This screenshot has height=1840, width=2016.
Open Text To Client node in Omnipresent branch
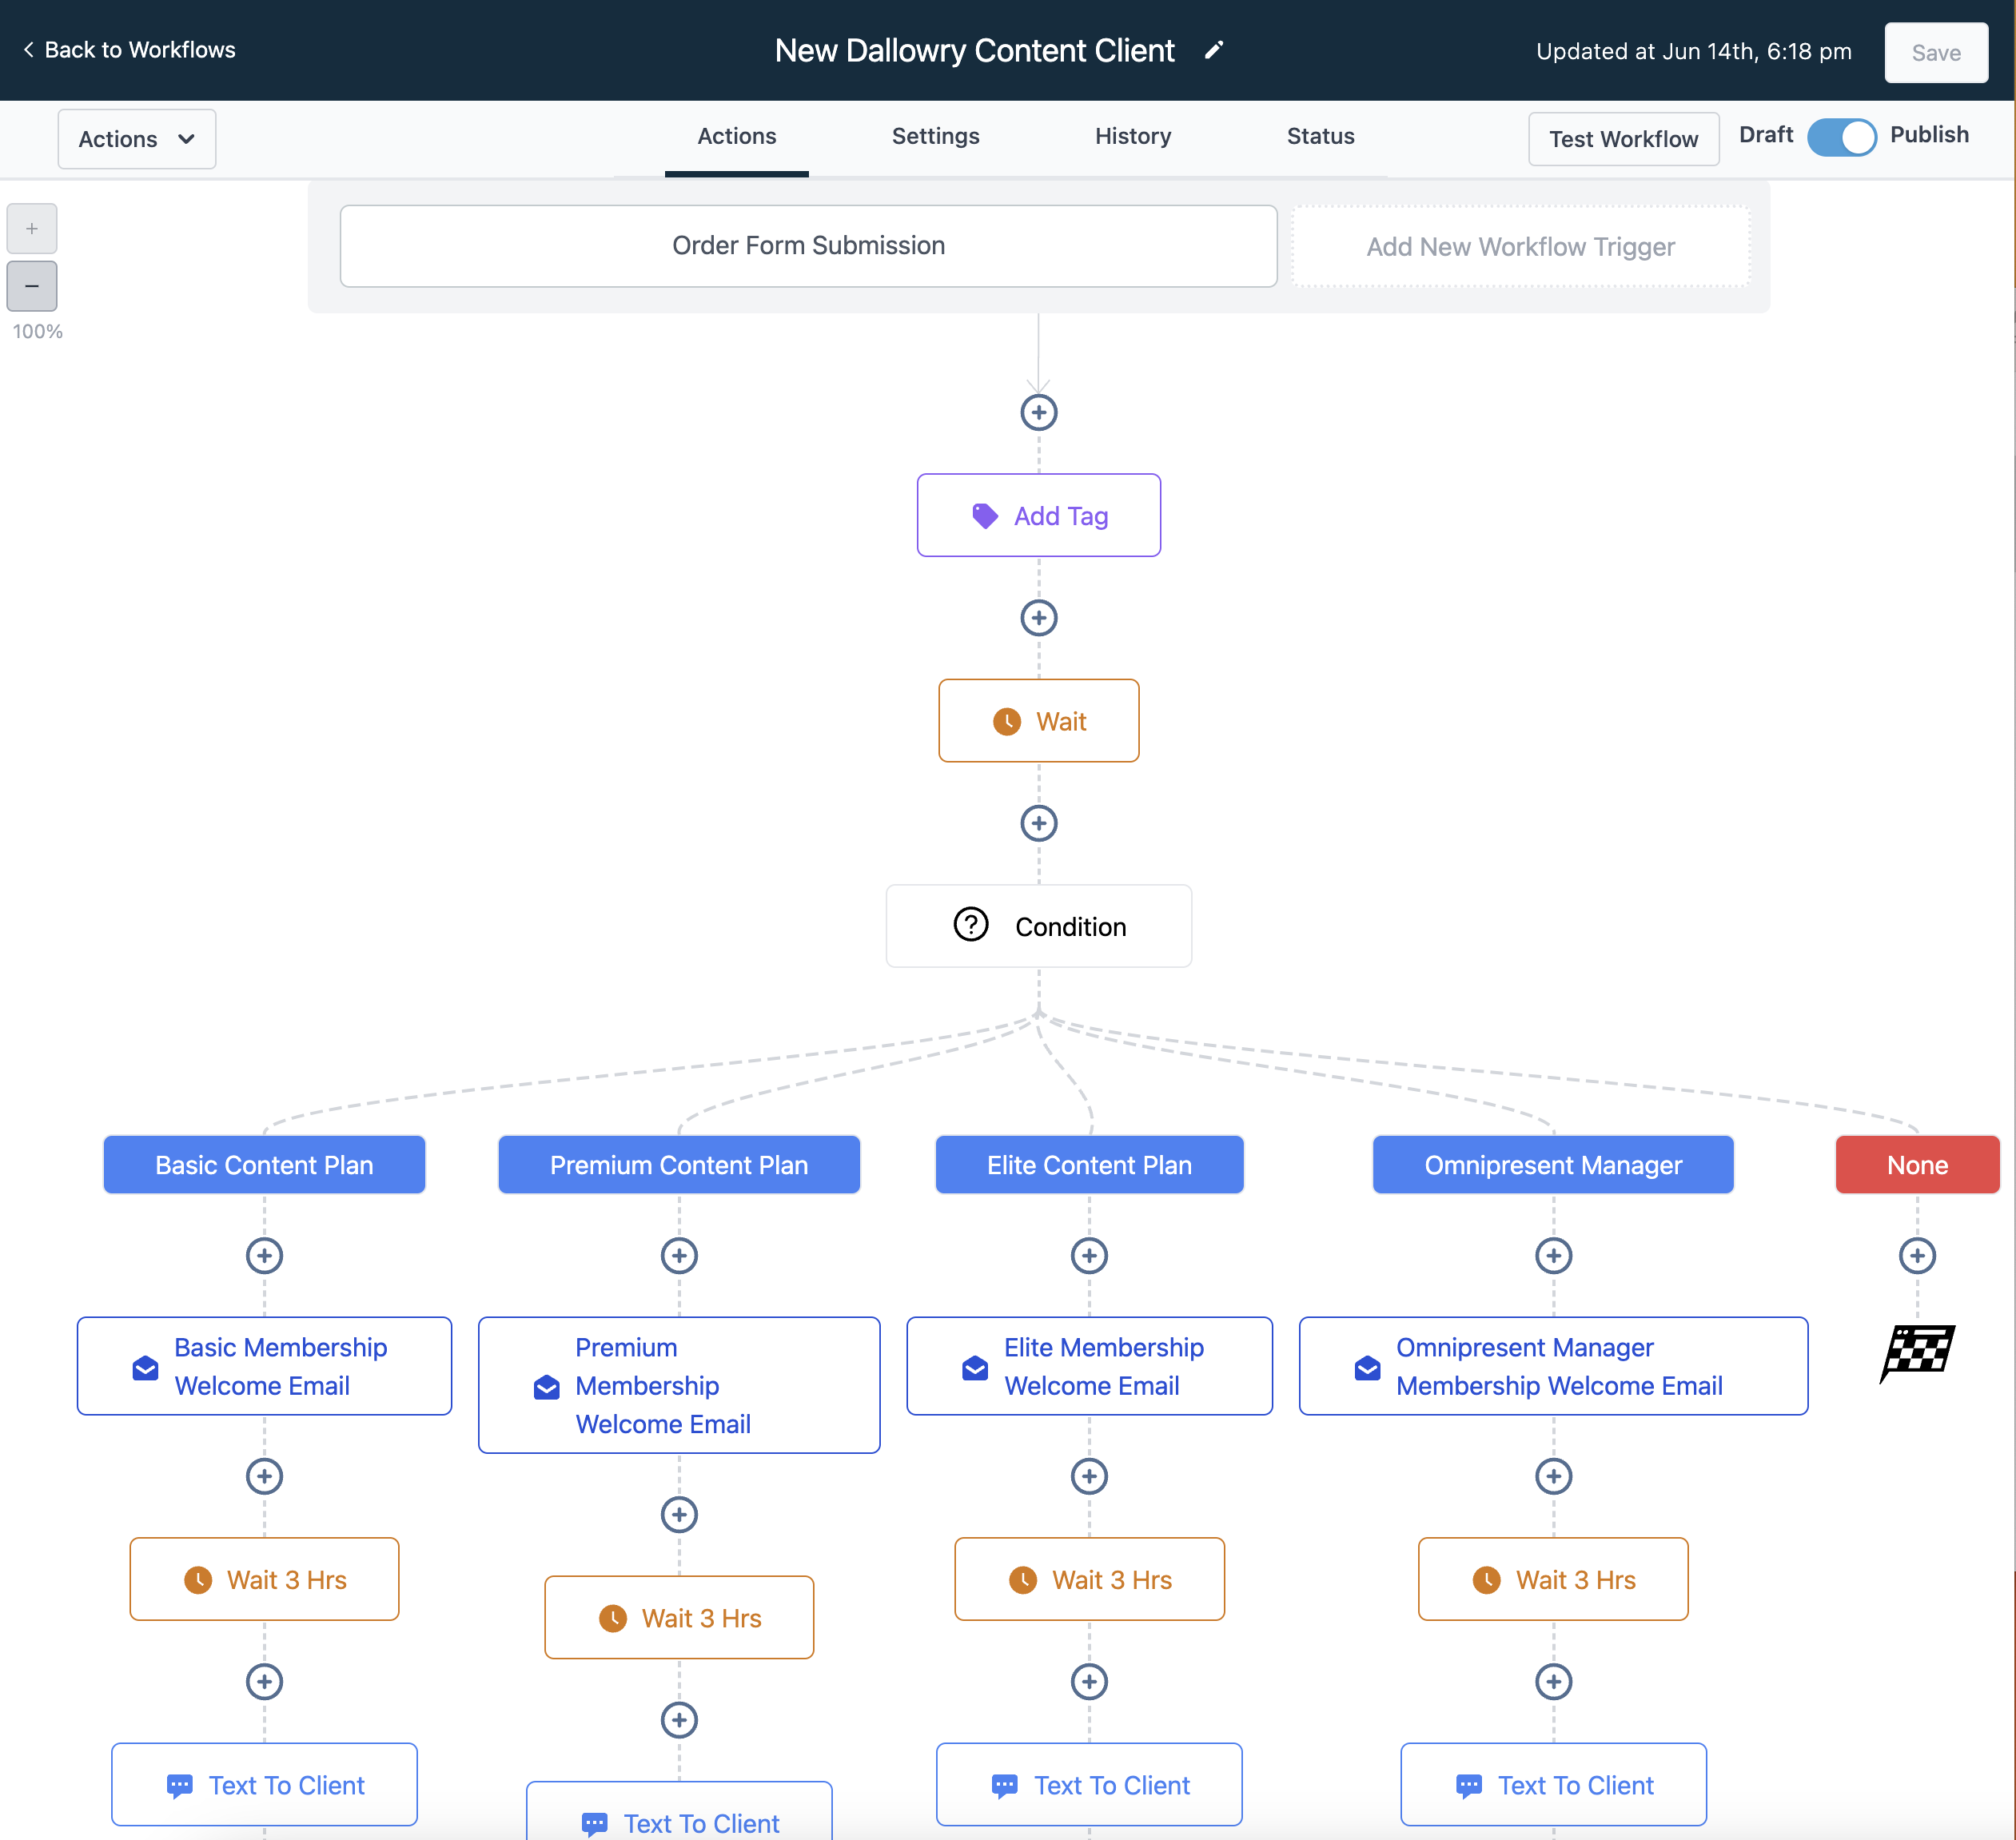pyautogui.click(x=1553, y=1784)
